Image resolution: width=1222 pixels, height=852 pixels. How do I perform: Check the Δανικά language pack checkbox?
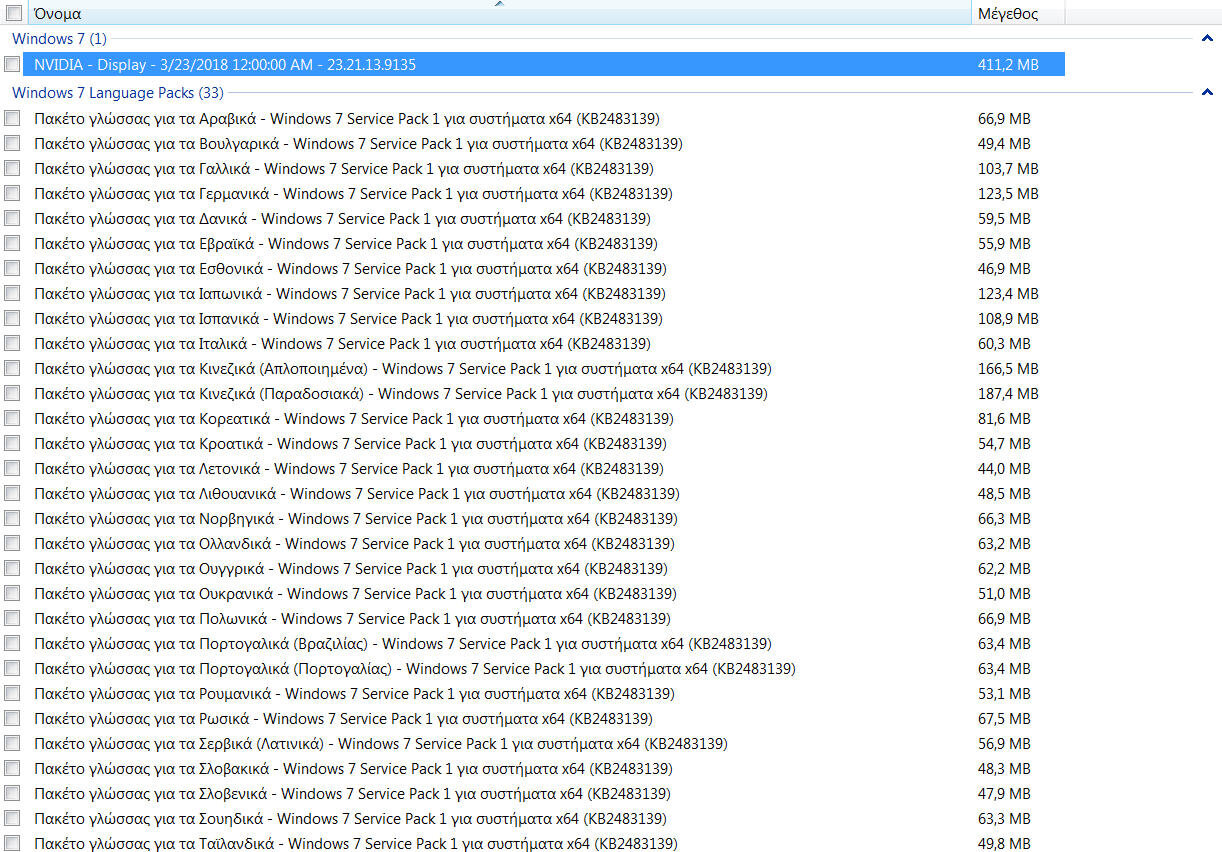[x=12, y=218]
